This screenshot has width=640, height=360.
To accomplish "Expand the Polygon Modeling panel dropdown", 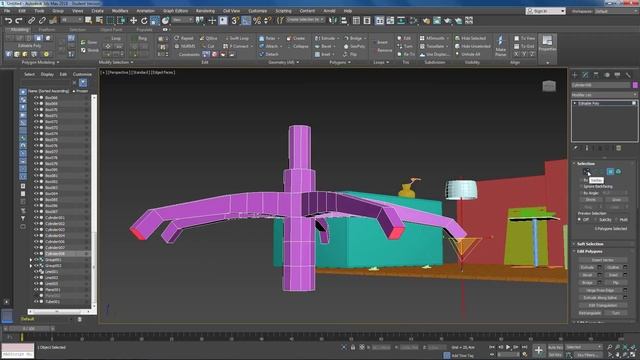I will (x=40, y=62).
